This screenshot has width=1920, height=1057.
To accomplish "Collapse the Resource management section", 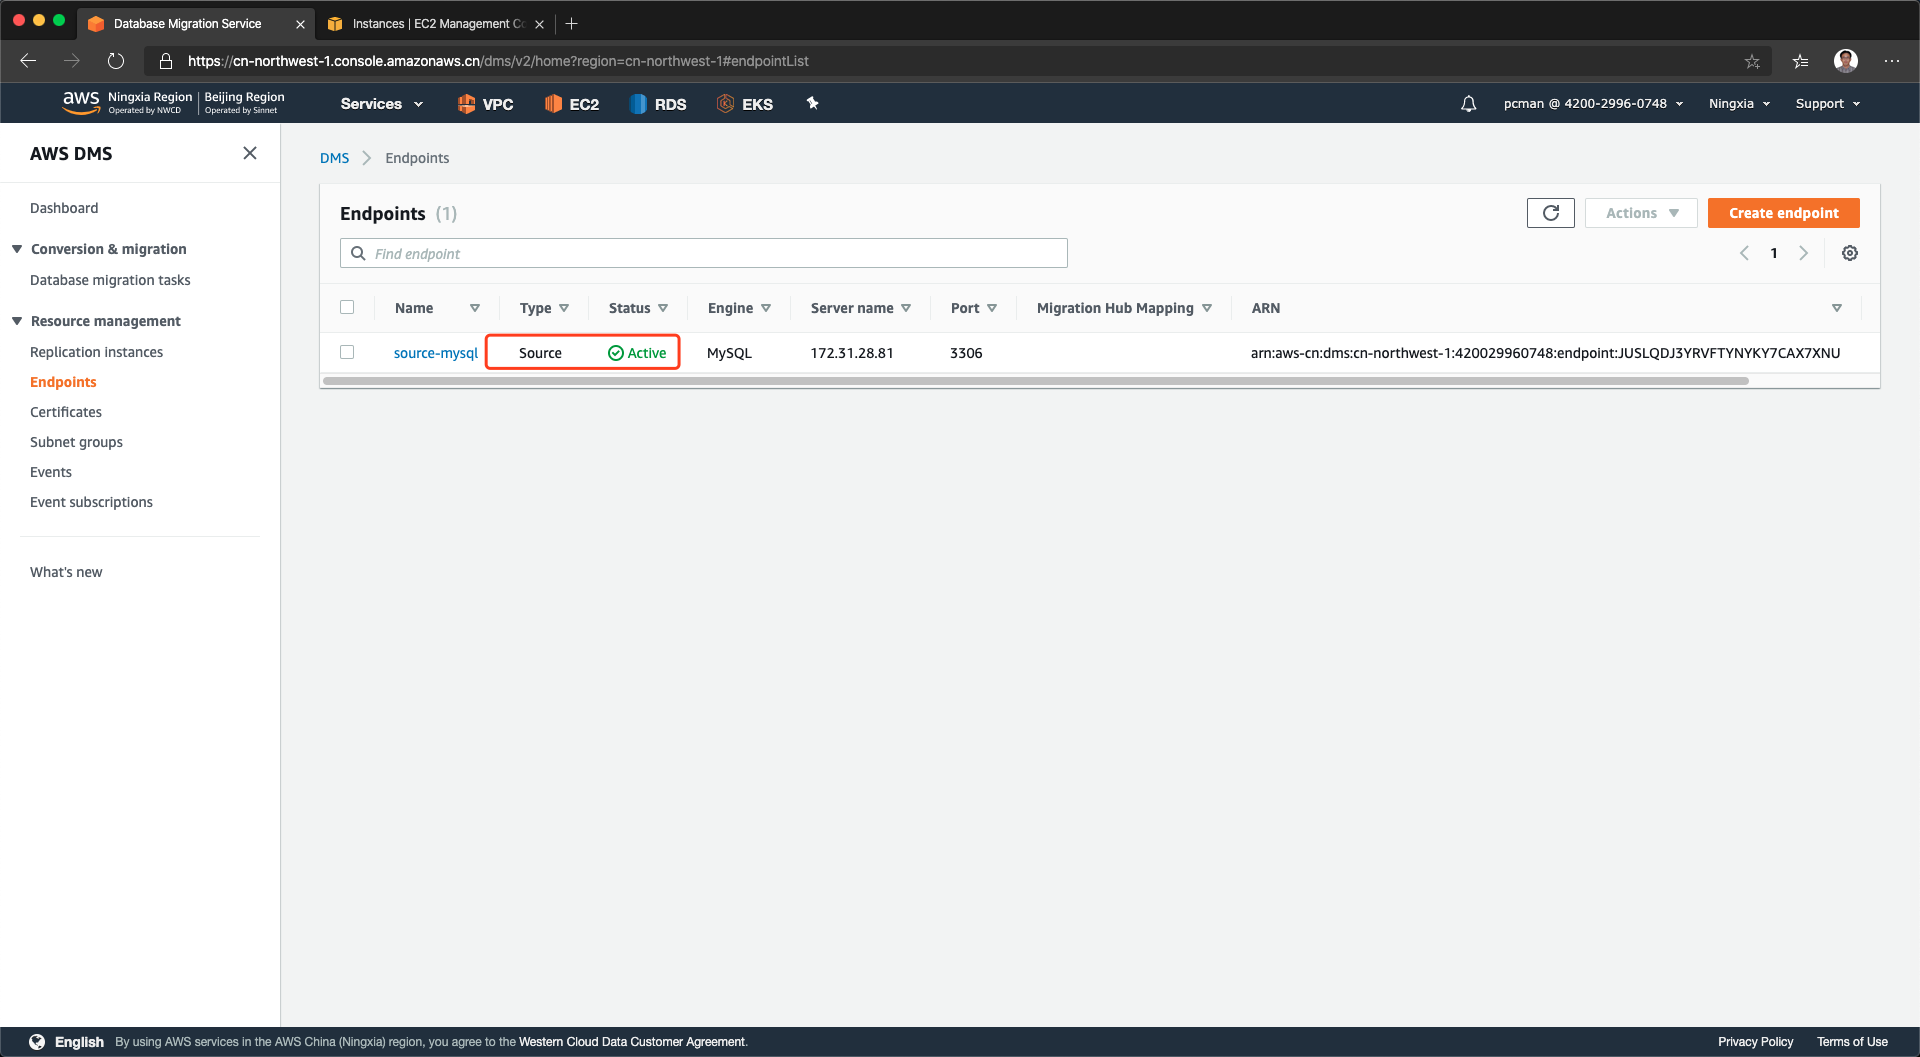I will coord(17,321).
